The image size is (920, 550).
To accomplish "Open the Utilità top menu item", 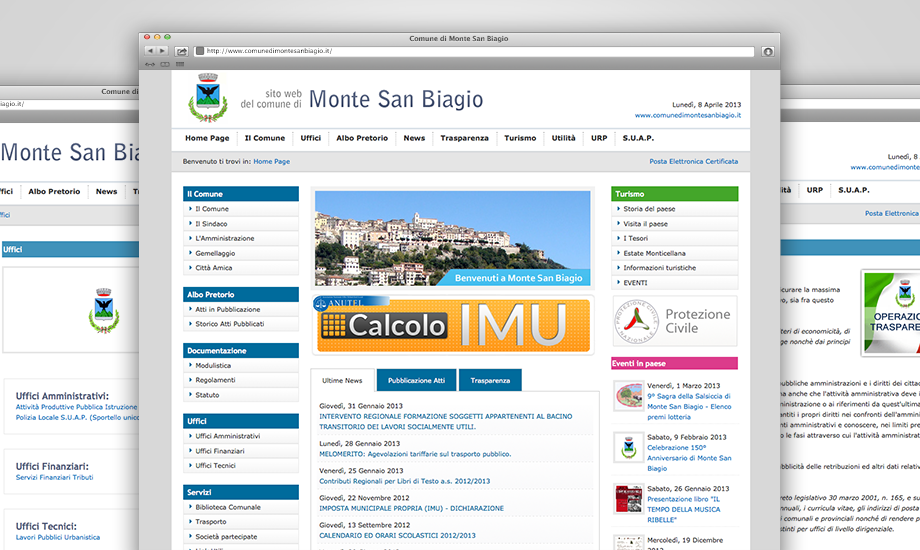I will [564, 138].
